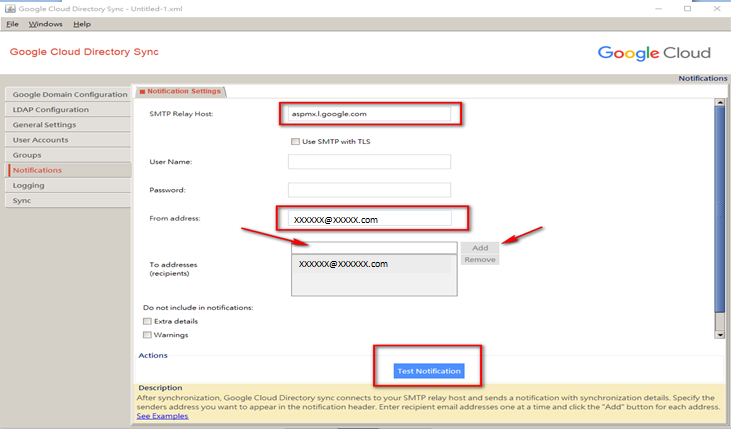The width and height of the screenshot is (731, 429).
Task: Select User Accounts in sidebar
Action: (x=43, y=140)
